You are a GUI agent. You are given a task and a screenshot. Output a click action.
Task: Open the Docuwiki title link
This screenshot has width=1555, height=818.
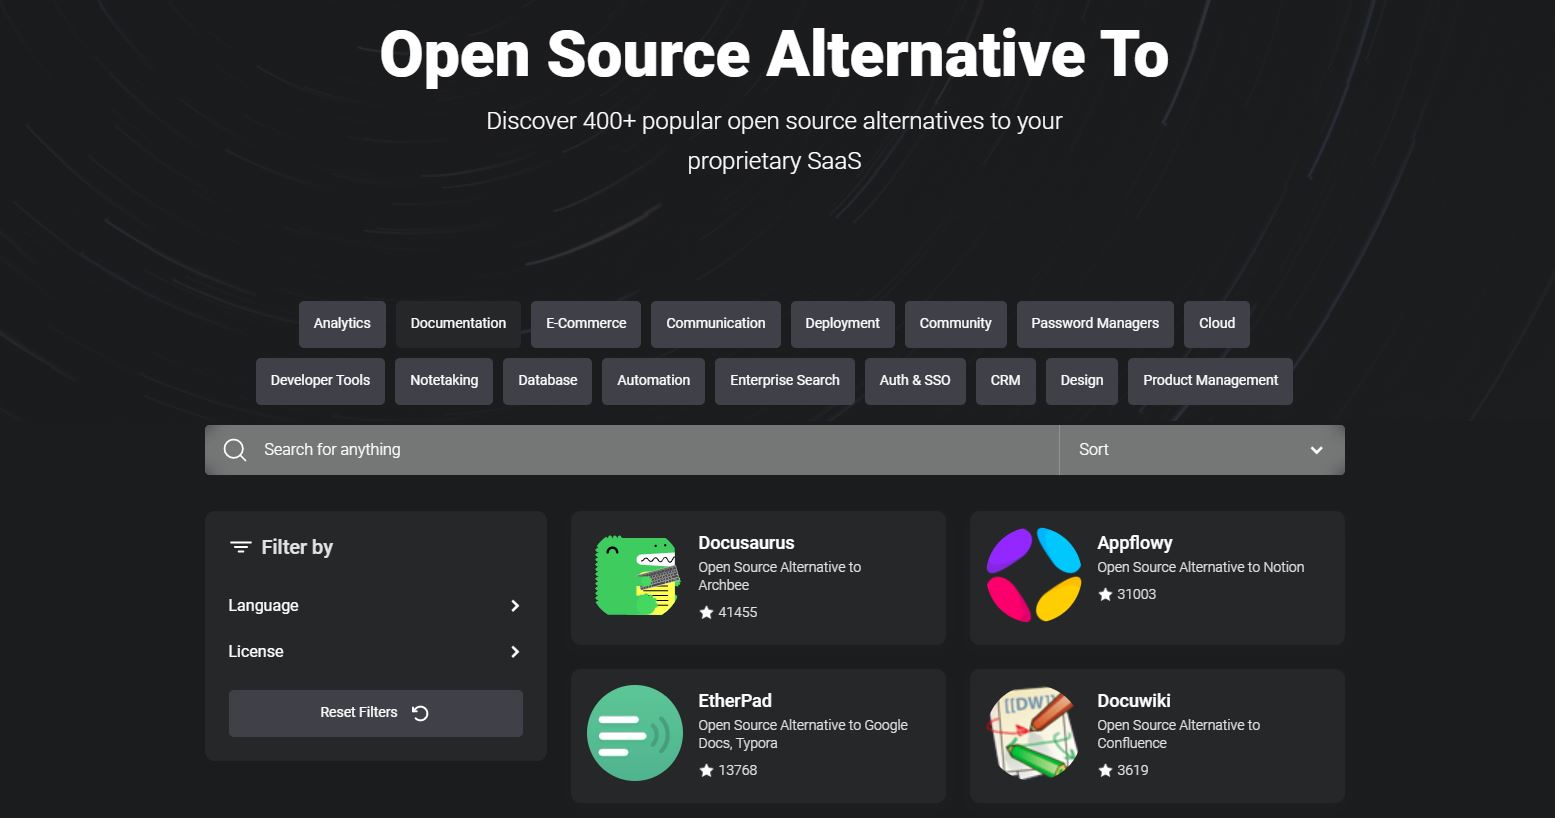pyautogui.click(x=1134, y=701)
